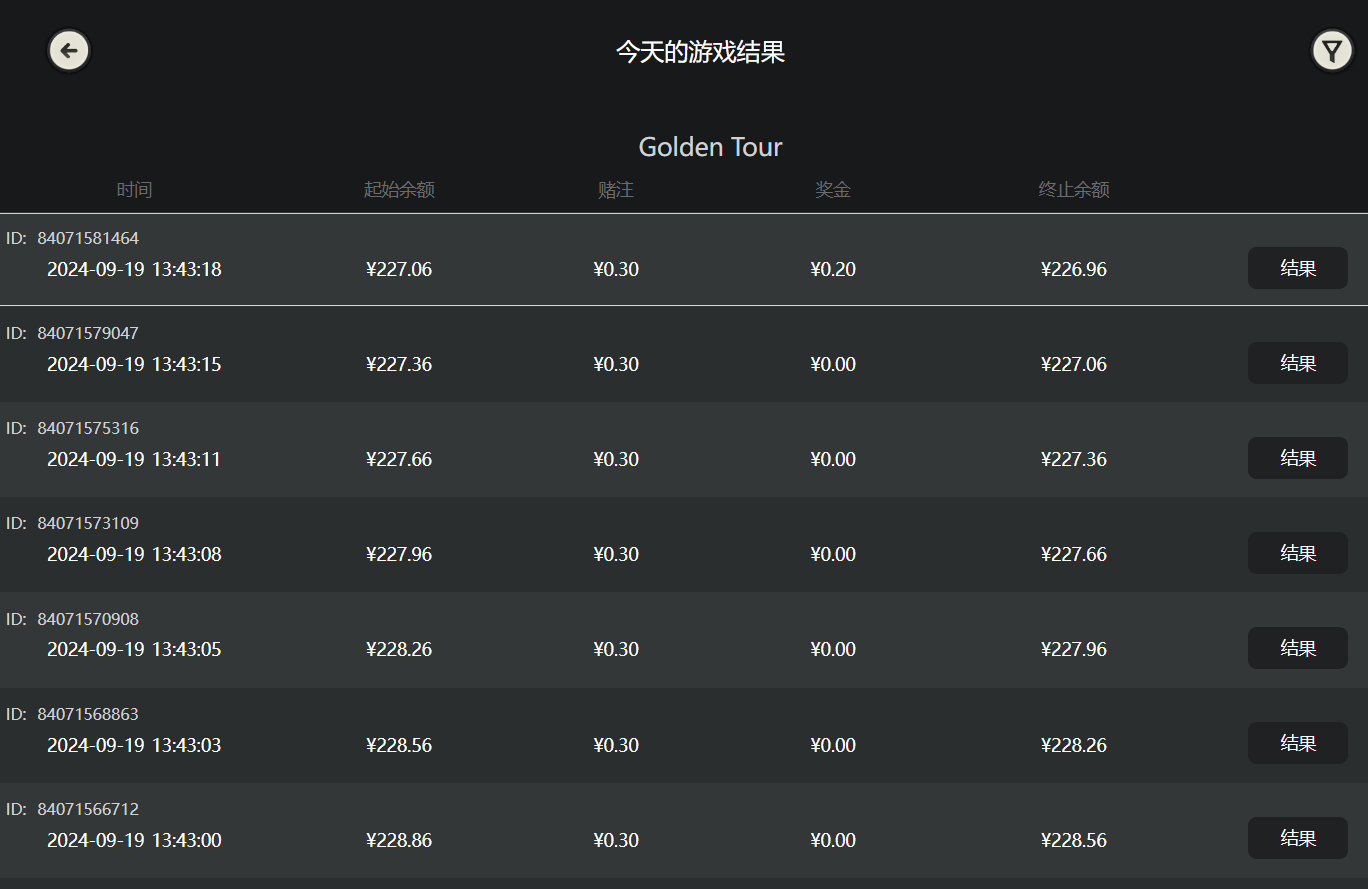This screenshot has height=889, width=1368.
Task: Click the 今天的游戏结果 page heading
Action: point(700,52)
